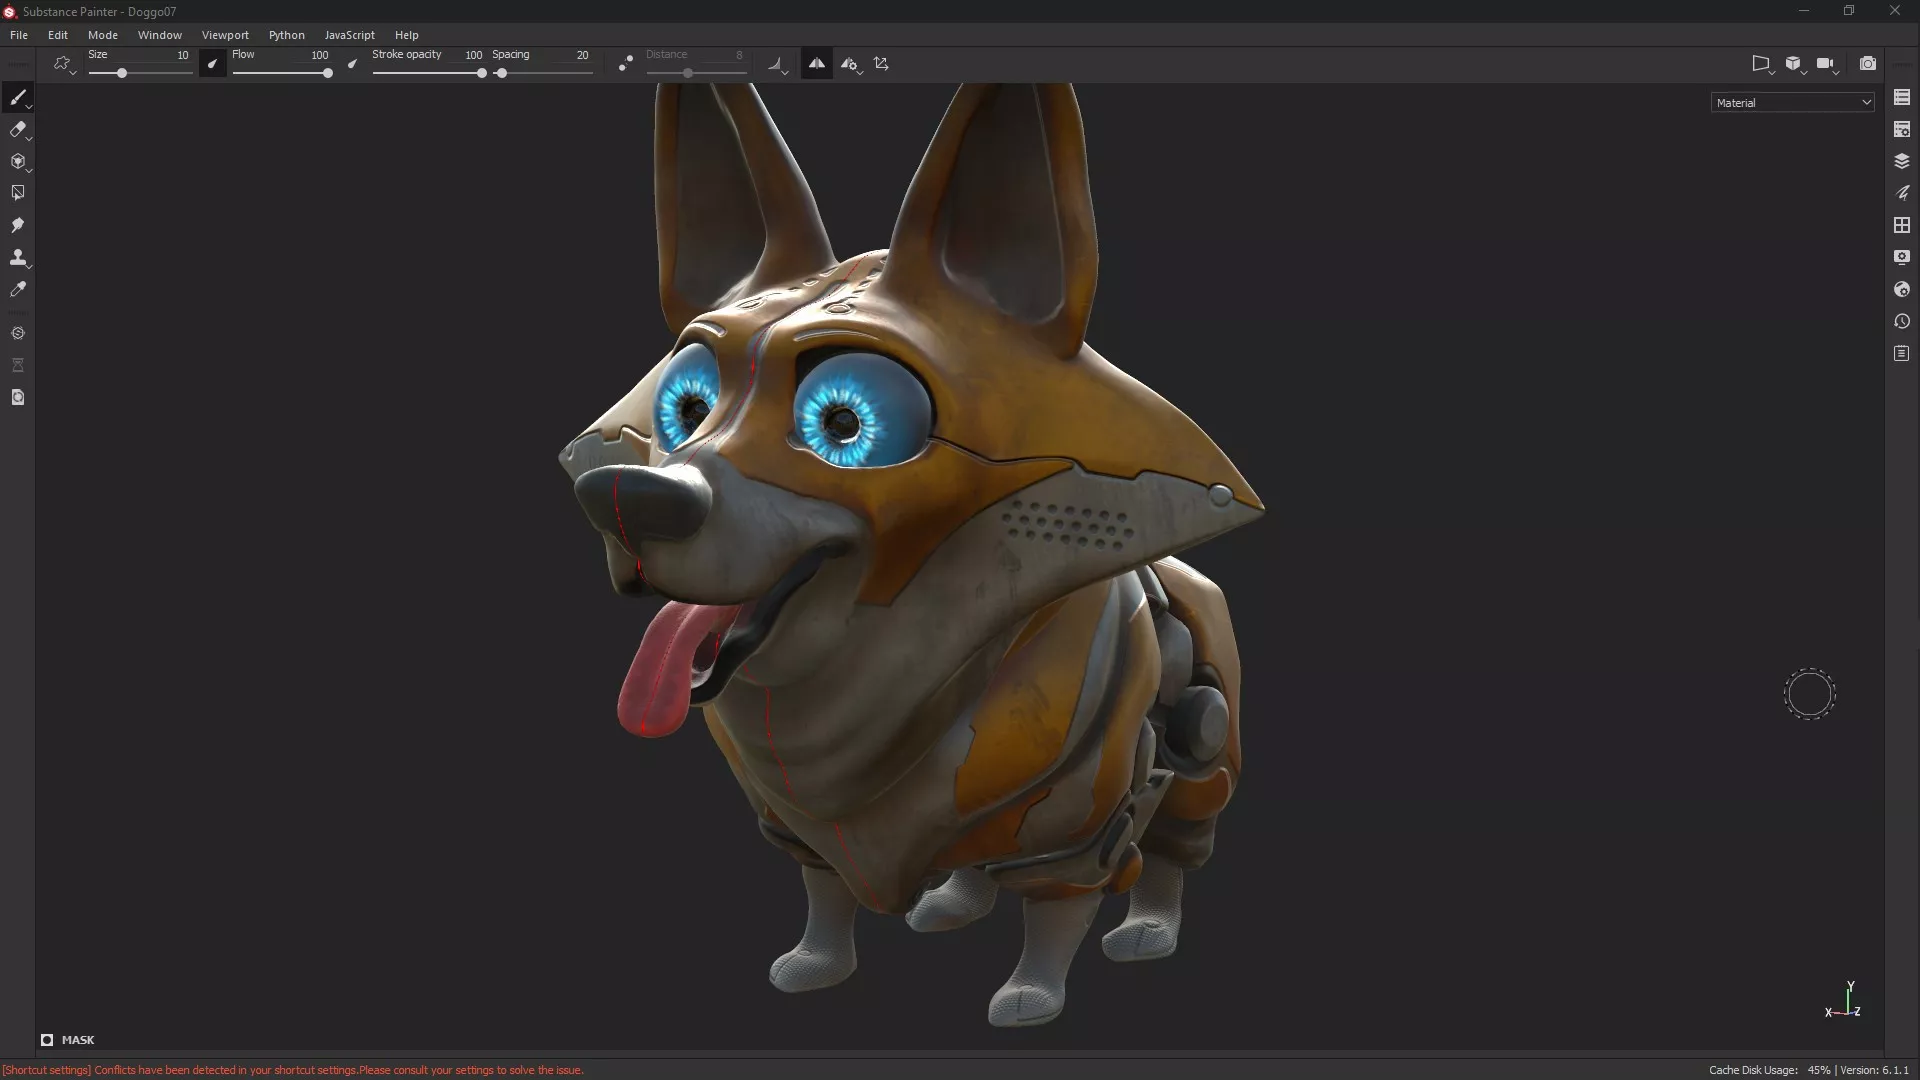Select the Projection tool (cube icon)
1920x1080 pixels.
(17, 161)
